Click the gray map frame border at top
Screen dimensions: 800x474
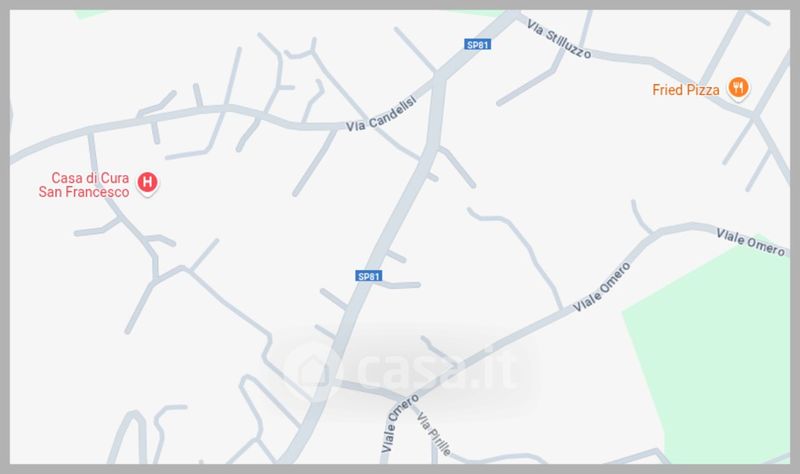click(400, 5)
